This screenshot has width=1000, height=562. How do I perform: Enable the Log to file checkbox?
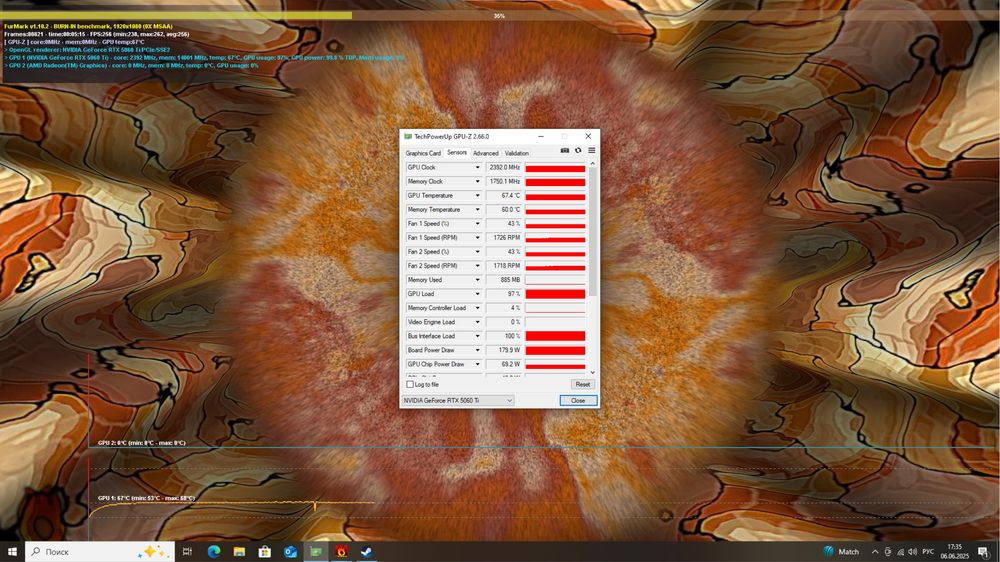(x=410, y=385)
